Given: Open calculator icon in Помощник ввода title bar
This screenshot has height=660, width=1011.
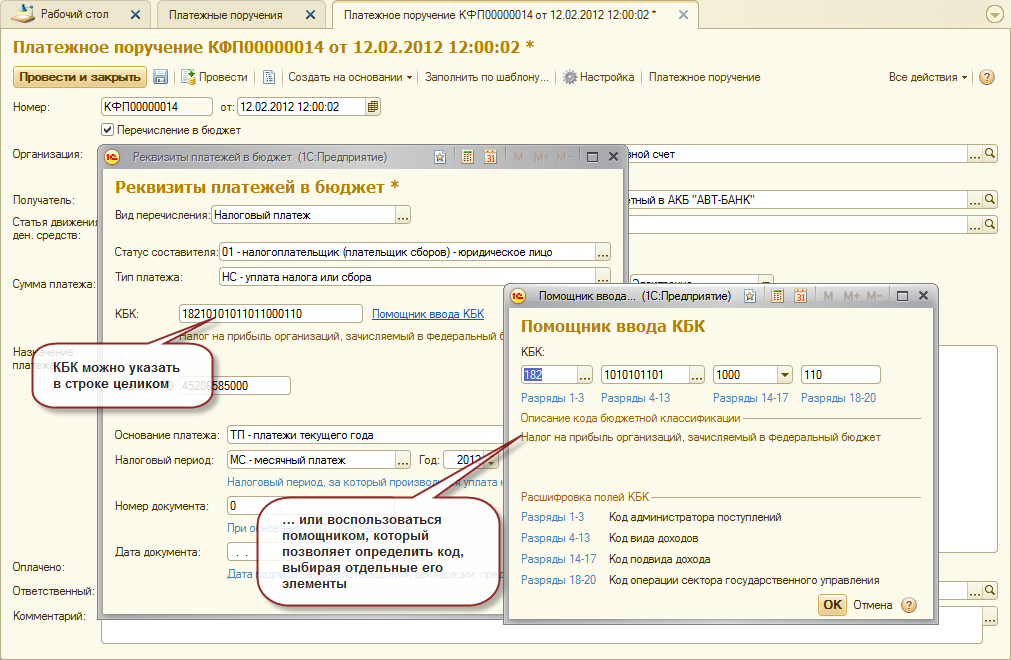Looking at the screenshot, I should coord(778,296).
